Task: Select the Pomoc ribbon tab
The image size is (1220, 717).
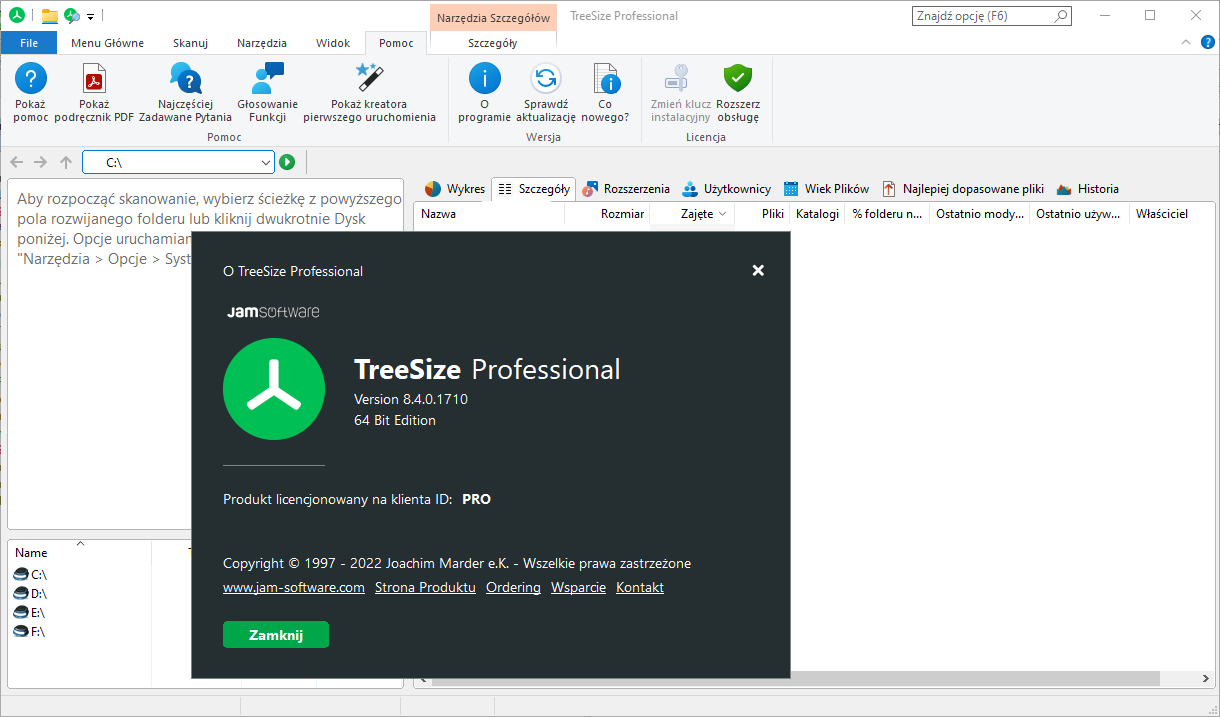Action: point(396,43)
